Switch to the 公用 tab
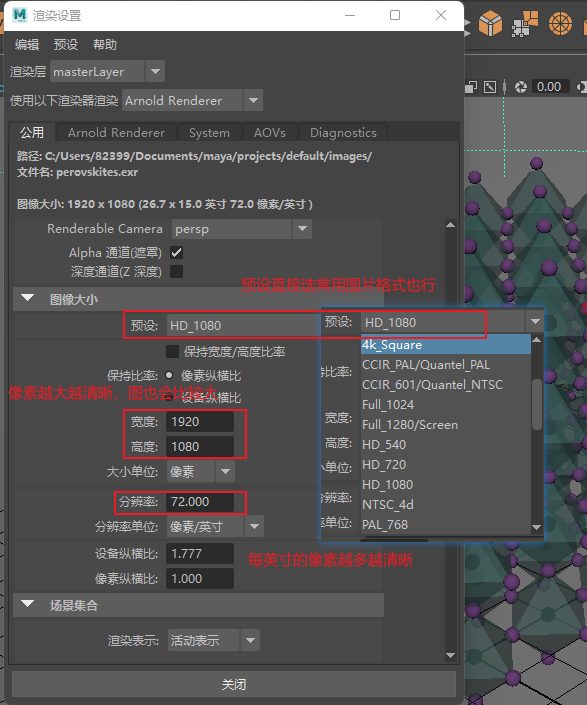Image resolution: width=587 pixels, height=705 pixels. click(x=32, y=133)
